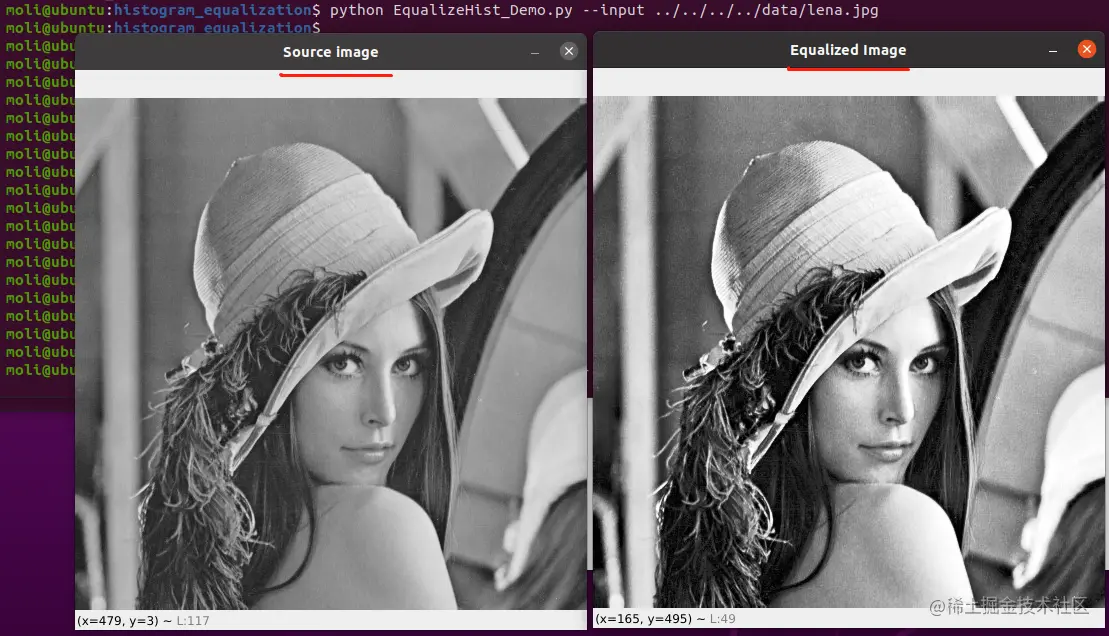
Task: Minimize the Equalized Image window
Action: point(1053,51)
